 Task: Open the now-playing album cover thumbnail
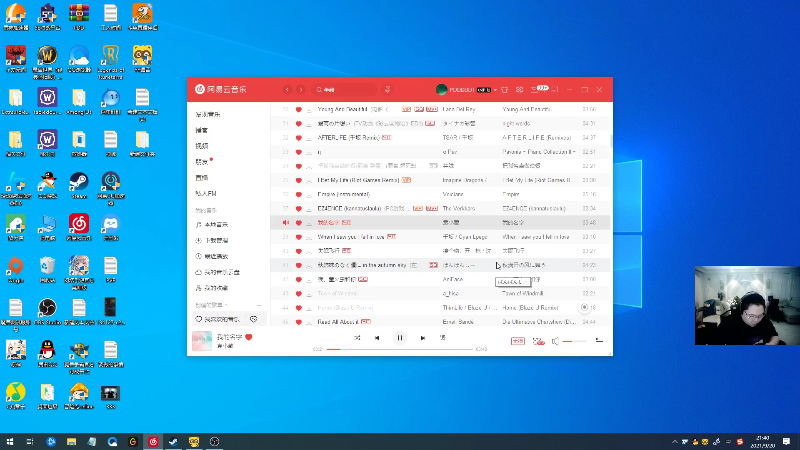[x=202, y=341]
